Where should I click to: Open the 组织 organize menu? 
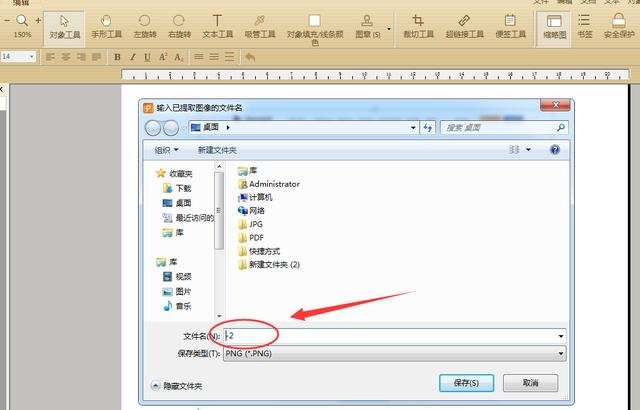tap(166, 150)
